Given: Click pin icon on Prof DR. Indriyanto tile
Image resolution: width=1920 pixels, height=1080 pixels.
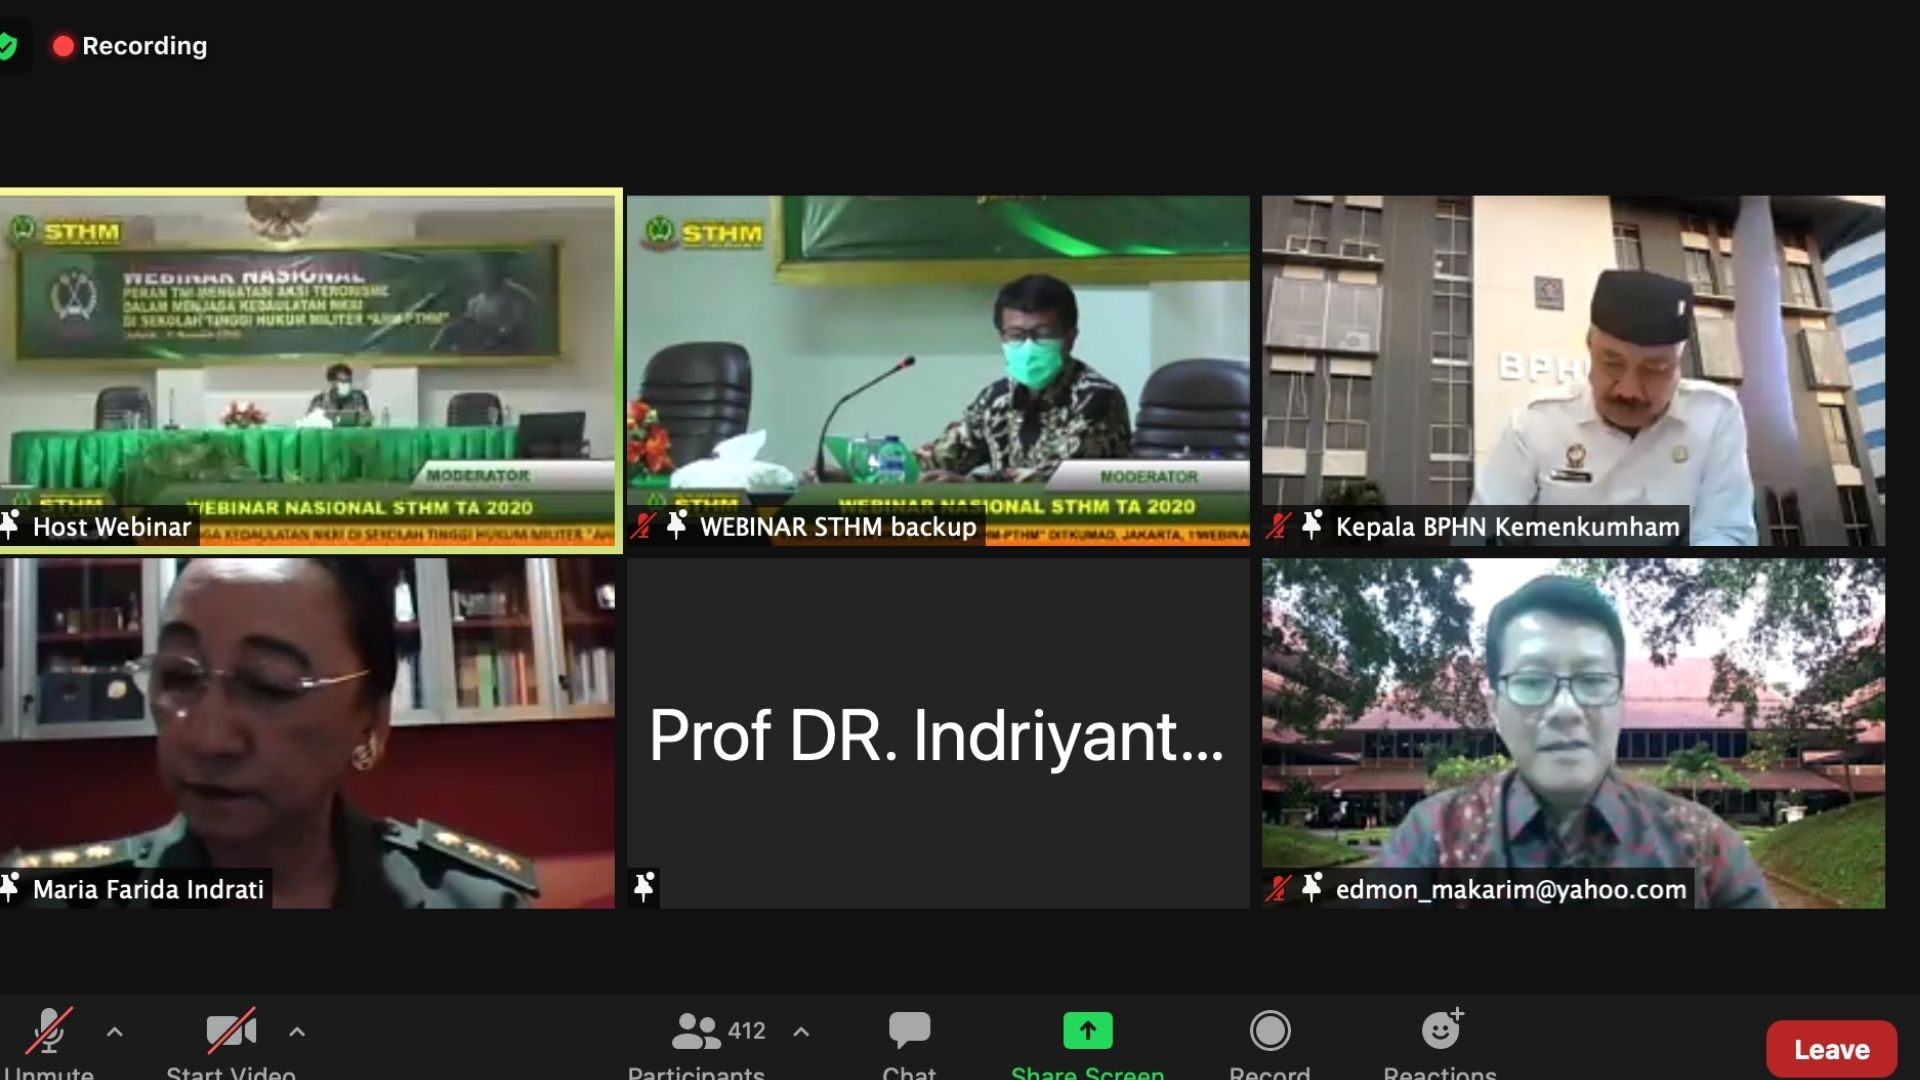Looking at the screenshot, I should [x=644, y=886].
